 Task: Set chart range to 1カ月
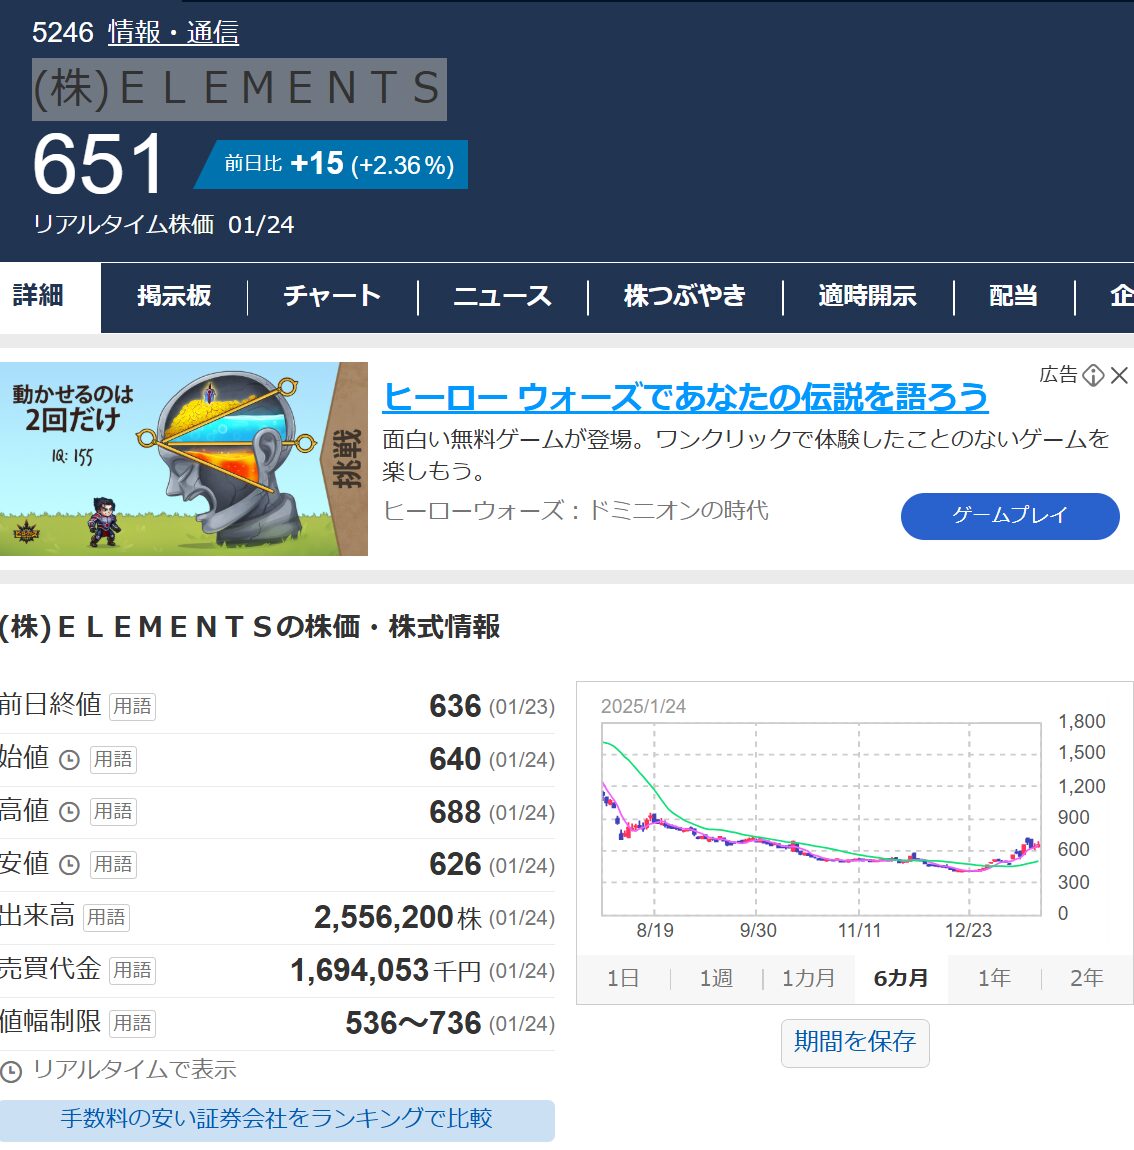click(x=808, y=978)
